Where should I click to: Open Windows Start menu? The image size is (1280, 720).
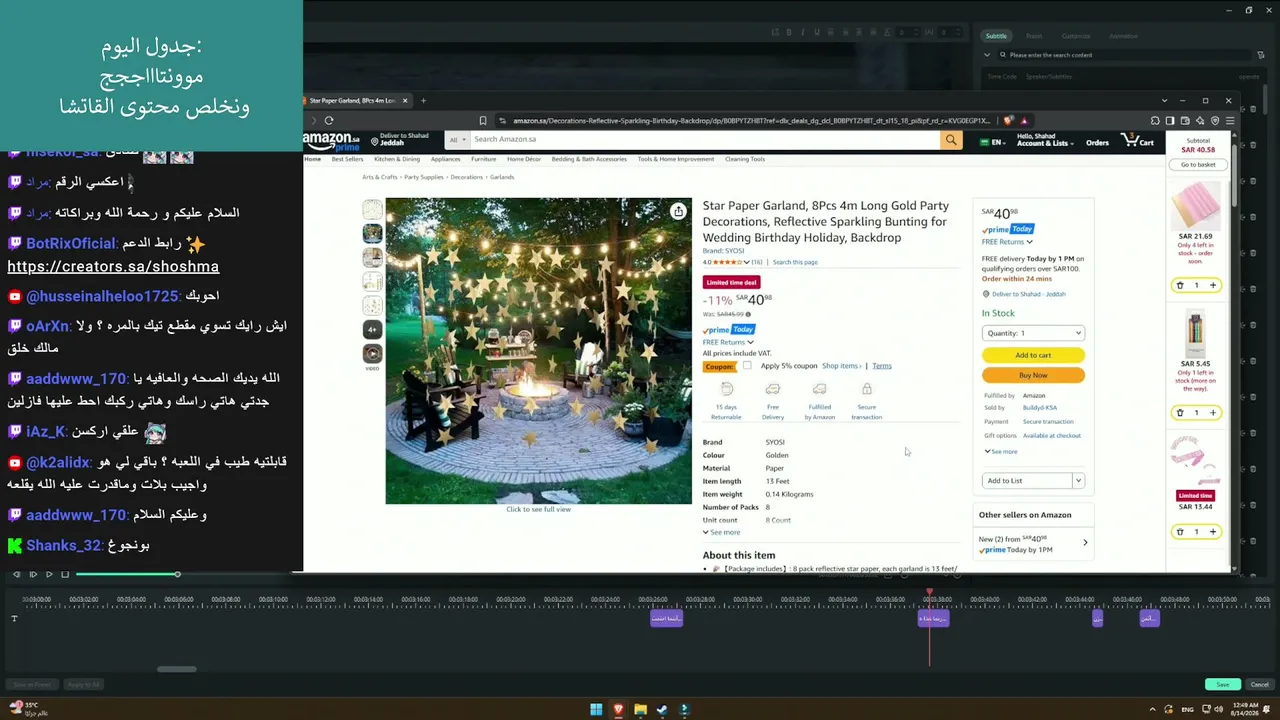click(596, 710)
